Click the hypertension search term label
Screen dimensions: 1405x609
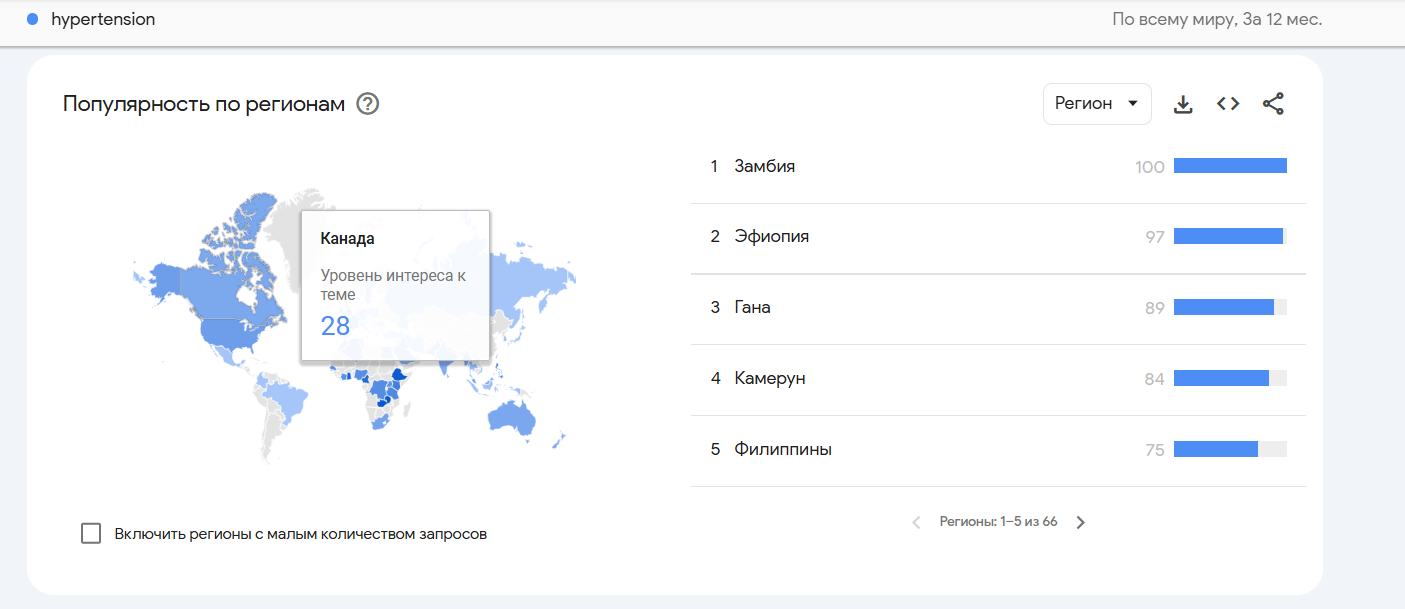pyautogui.click(x=103, y=19)
